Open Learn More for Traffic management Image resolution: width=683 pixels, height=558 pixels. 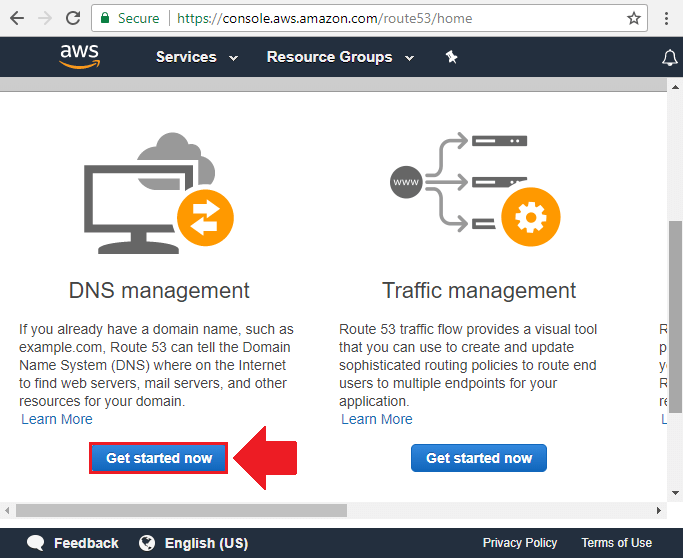click(x=377, y=419)
